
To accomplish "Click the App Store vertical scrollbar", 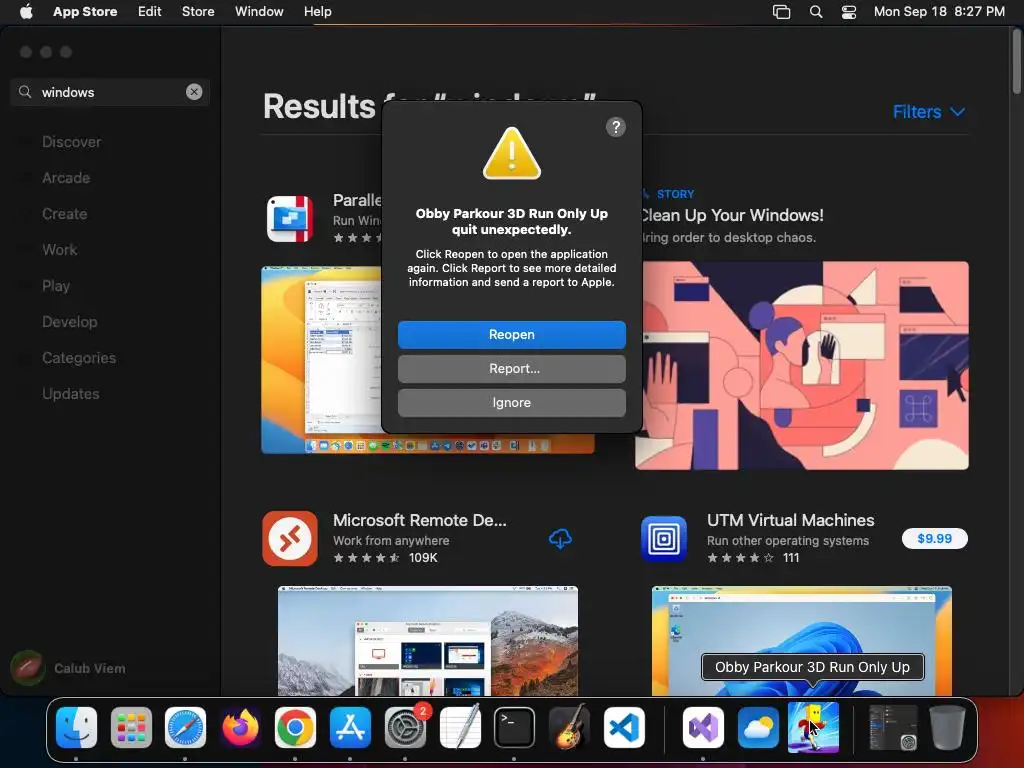I will point(1017,62).
